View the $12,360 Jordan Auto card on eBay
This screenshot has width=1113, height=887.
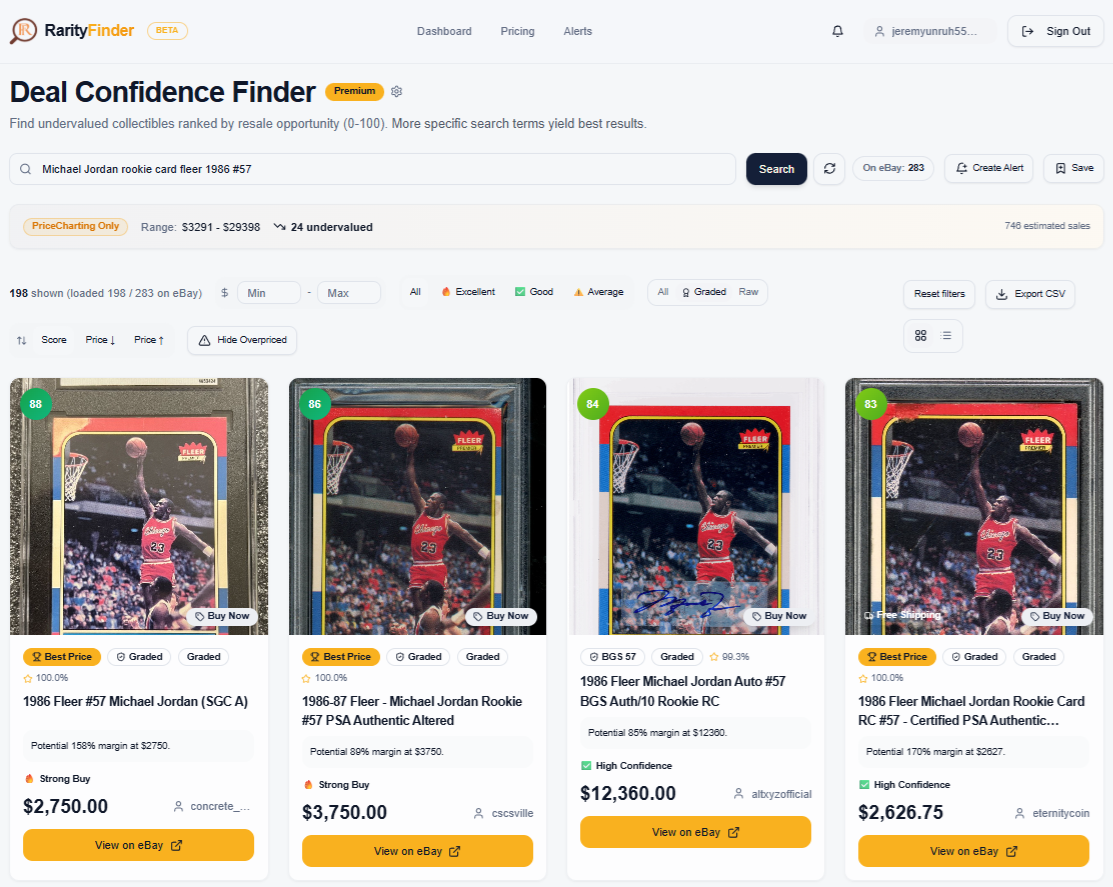pos(695,831)
